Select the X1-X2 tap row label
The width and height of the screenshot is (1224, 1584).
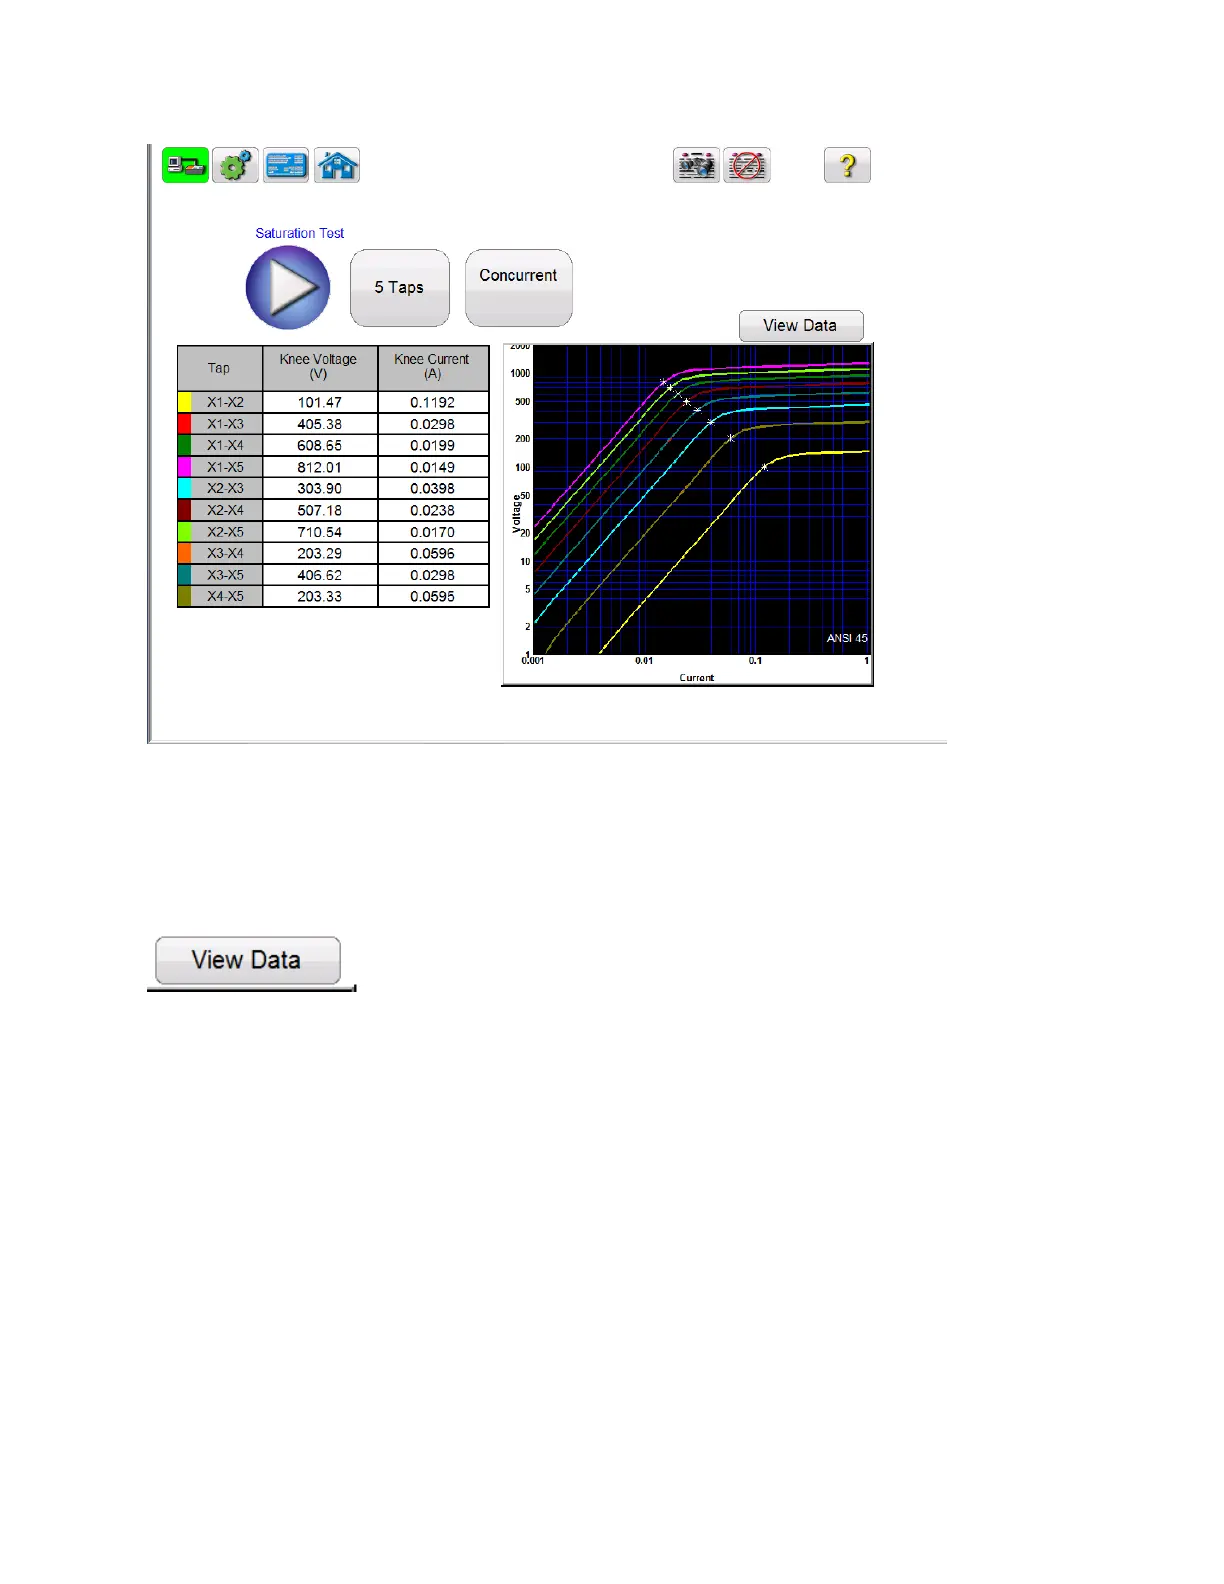(x=226, y=402)
